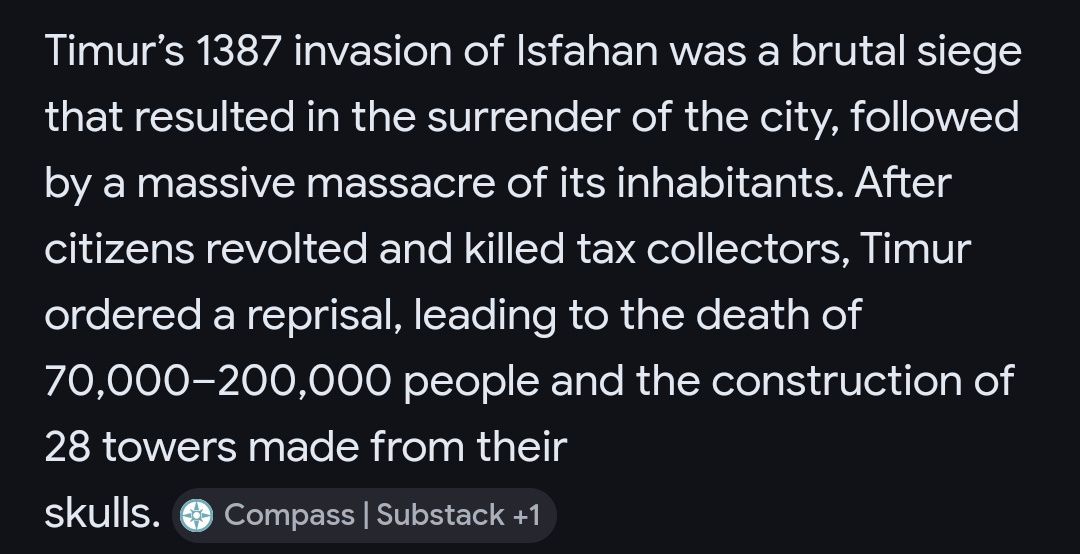The image size is (1080, 554).
Task: Expand the +1 additional sources indicator
Action: point(527,515)
